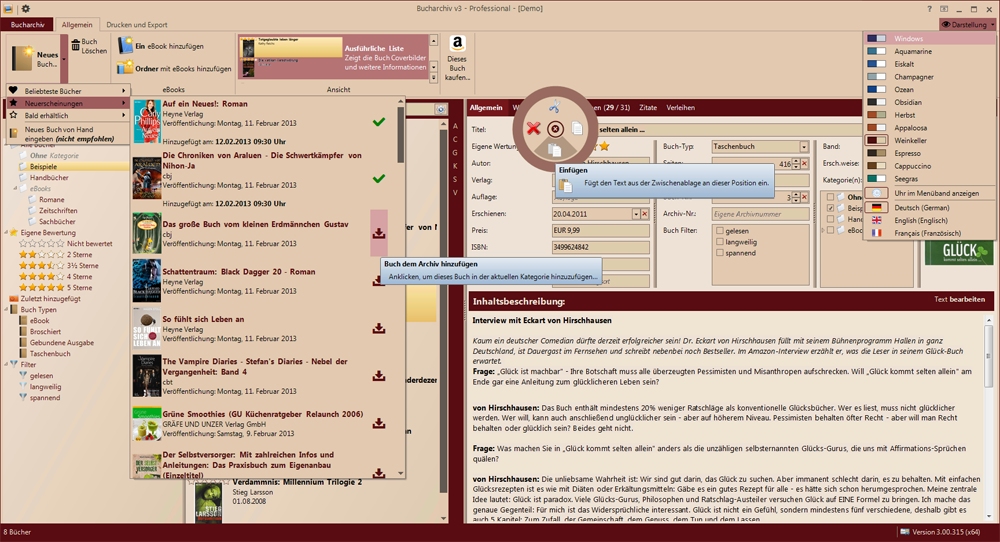Click 'Text bearbeiten' link in Inhaltsbeschreibung
The height and width of the screenshot is (542, 1000).
click(x=959, y=299)
